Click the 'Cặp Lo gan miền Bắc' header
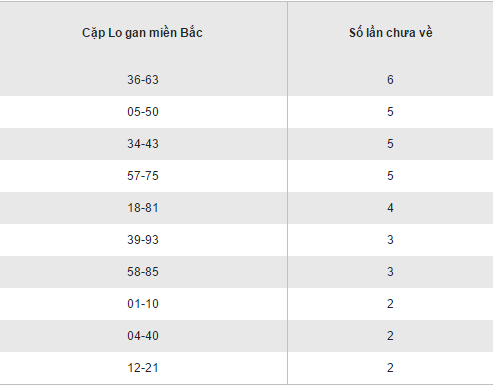494x385 pixels. click(x=142, y=33)
